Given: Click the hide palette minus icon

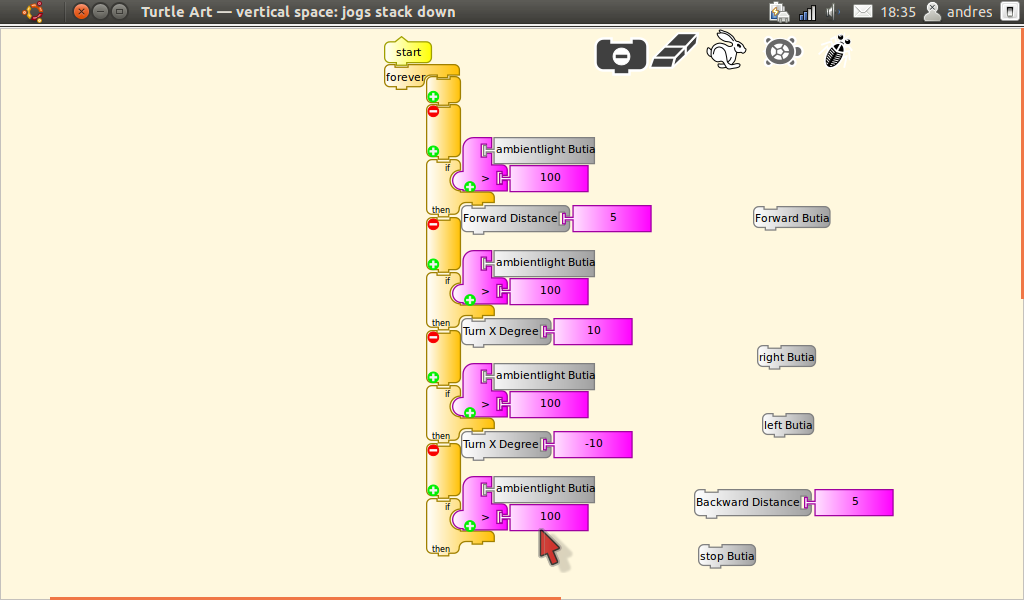Looking at the screenshot, I should (621, 55).
